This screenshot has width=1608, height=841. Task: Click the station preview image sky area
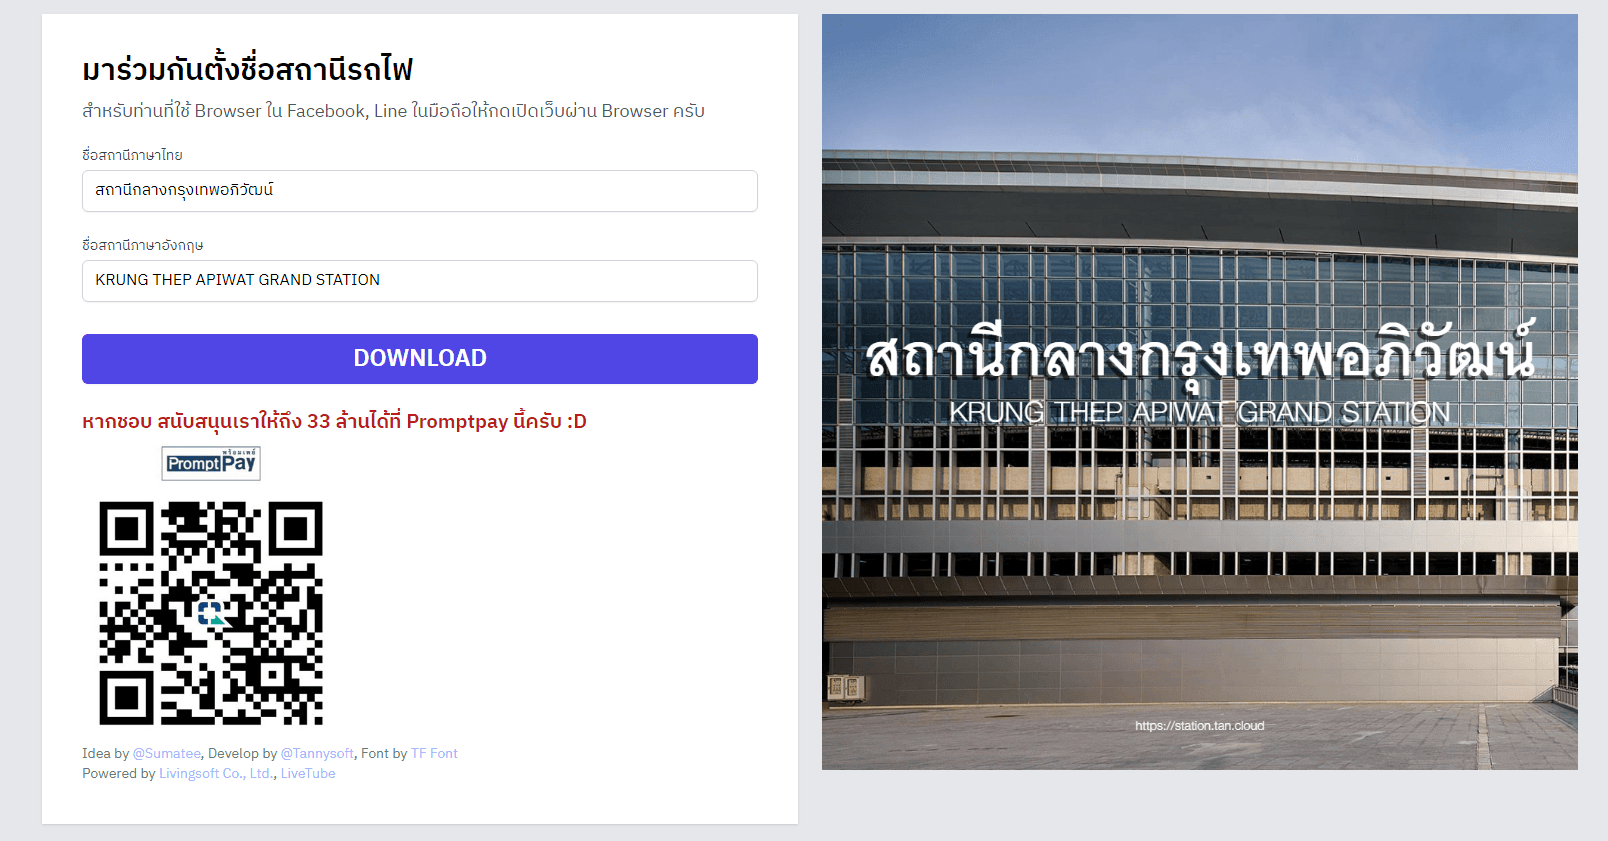pyautogui.click(x=1200, y=80)
